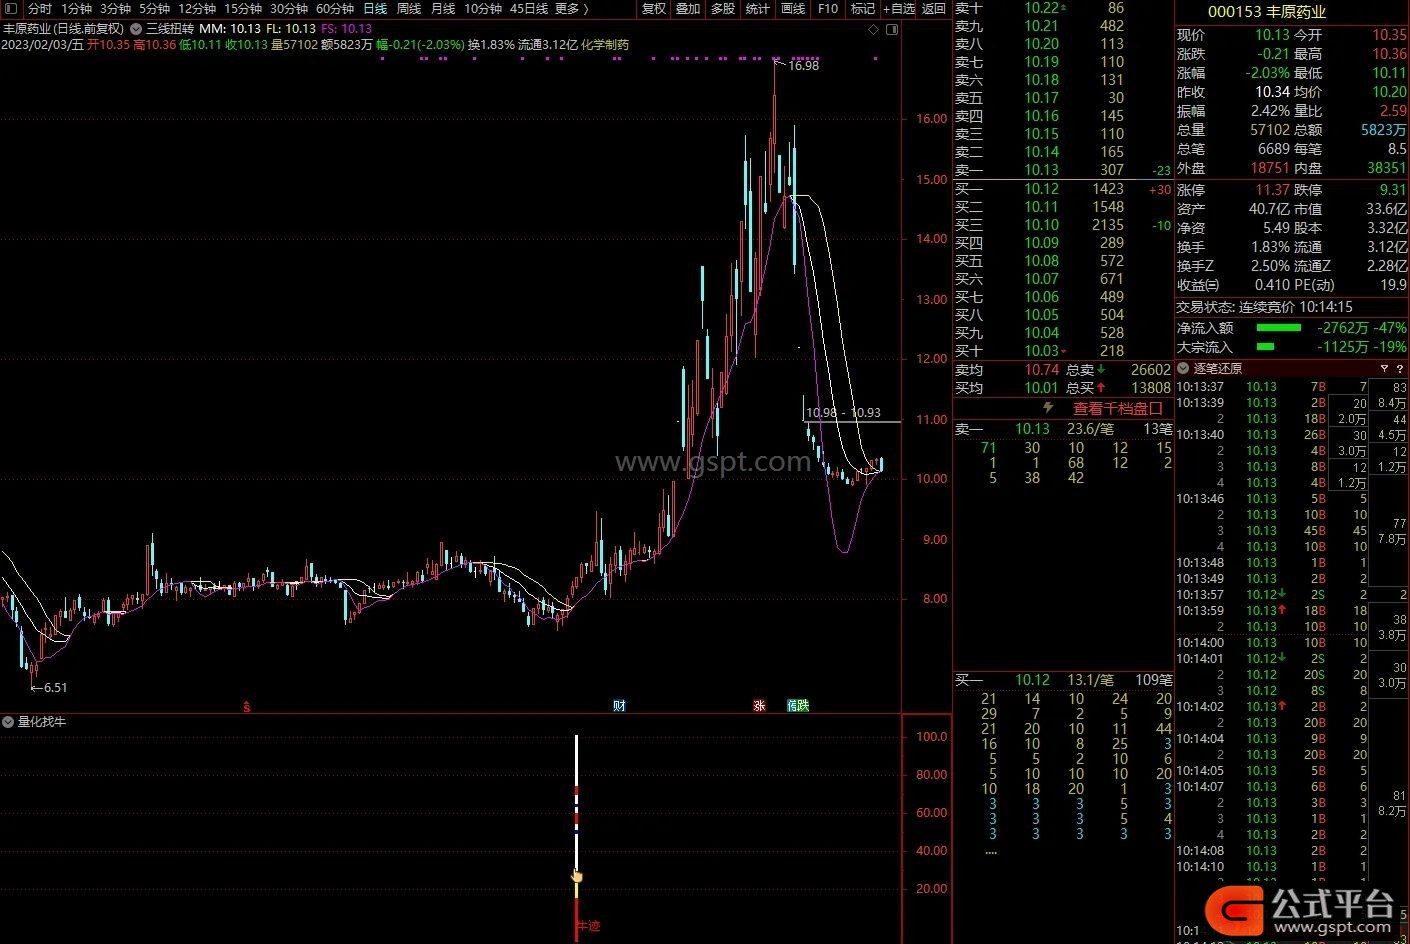The height and width of the screenshot is (944, 1410).
Task: Click the 卖均 value 10.74
Action: point(1041,370)
